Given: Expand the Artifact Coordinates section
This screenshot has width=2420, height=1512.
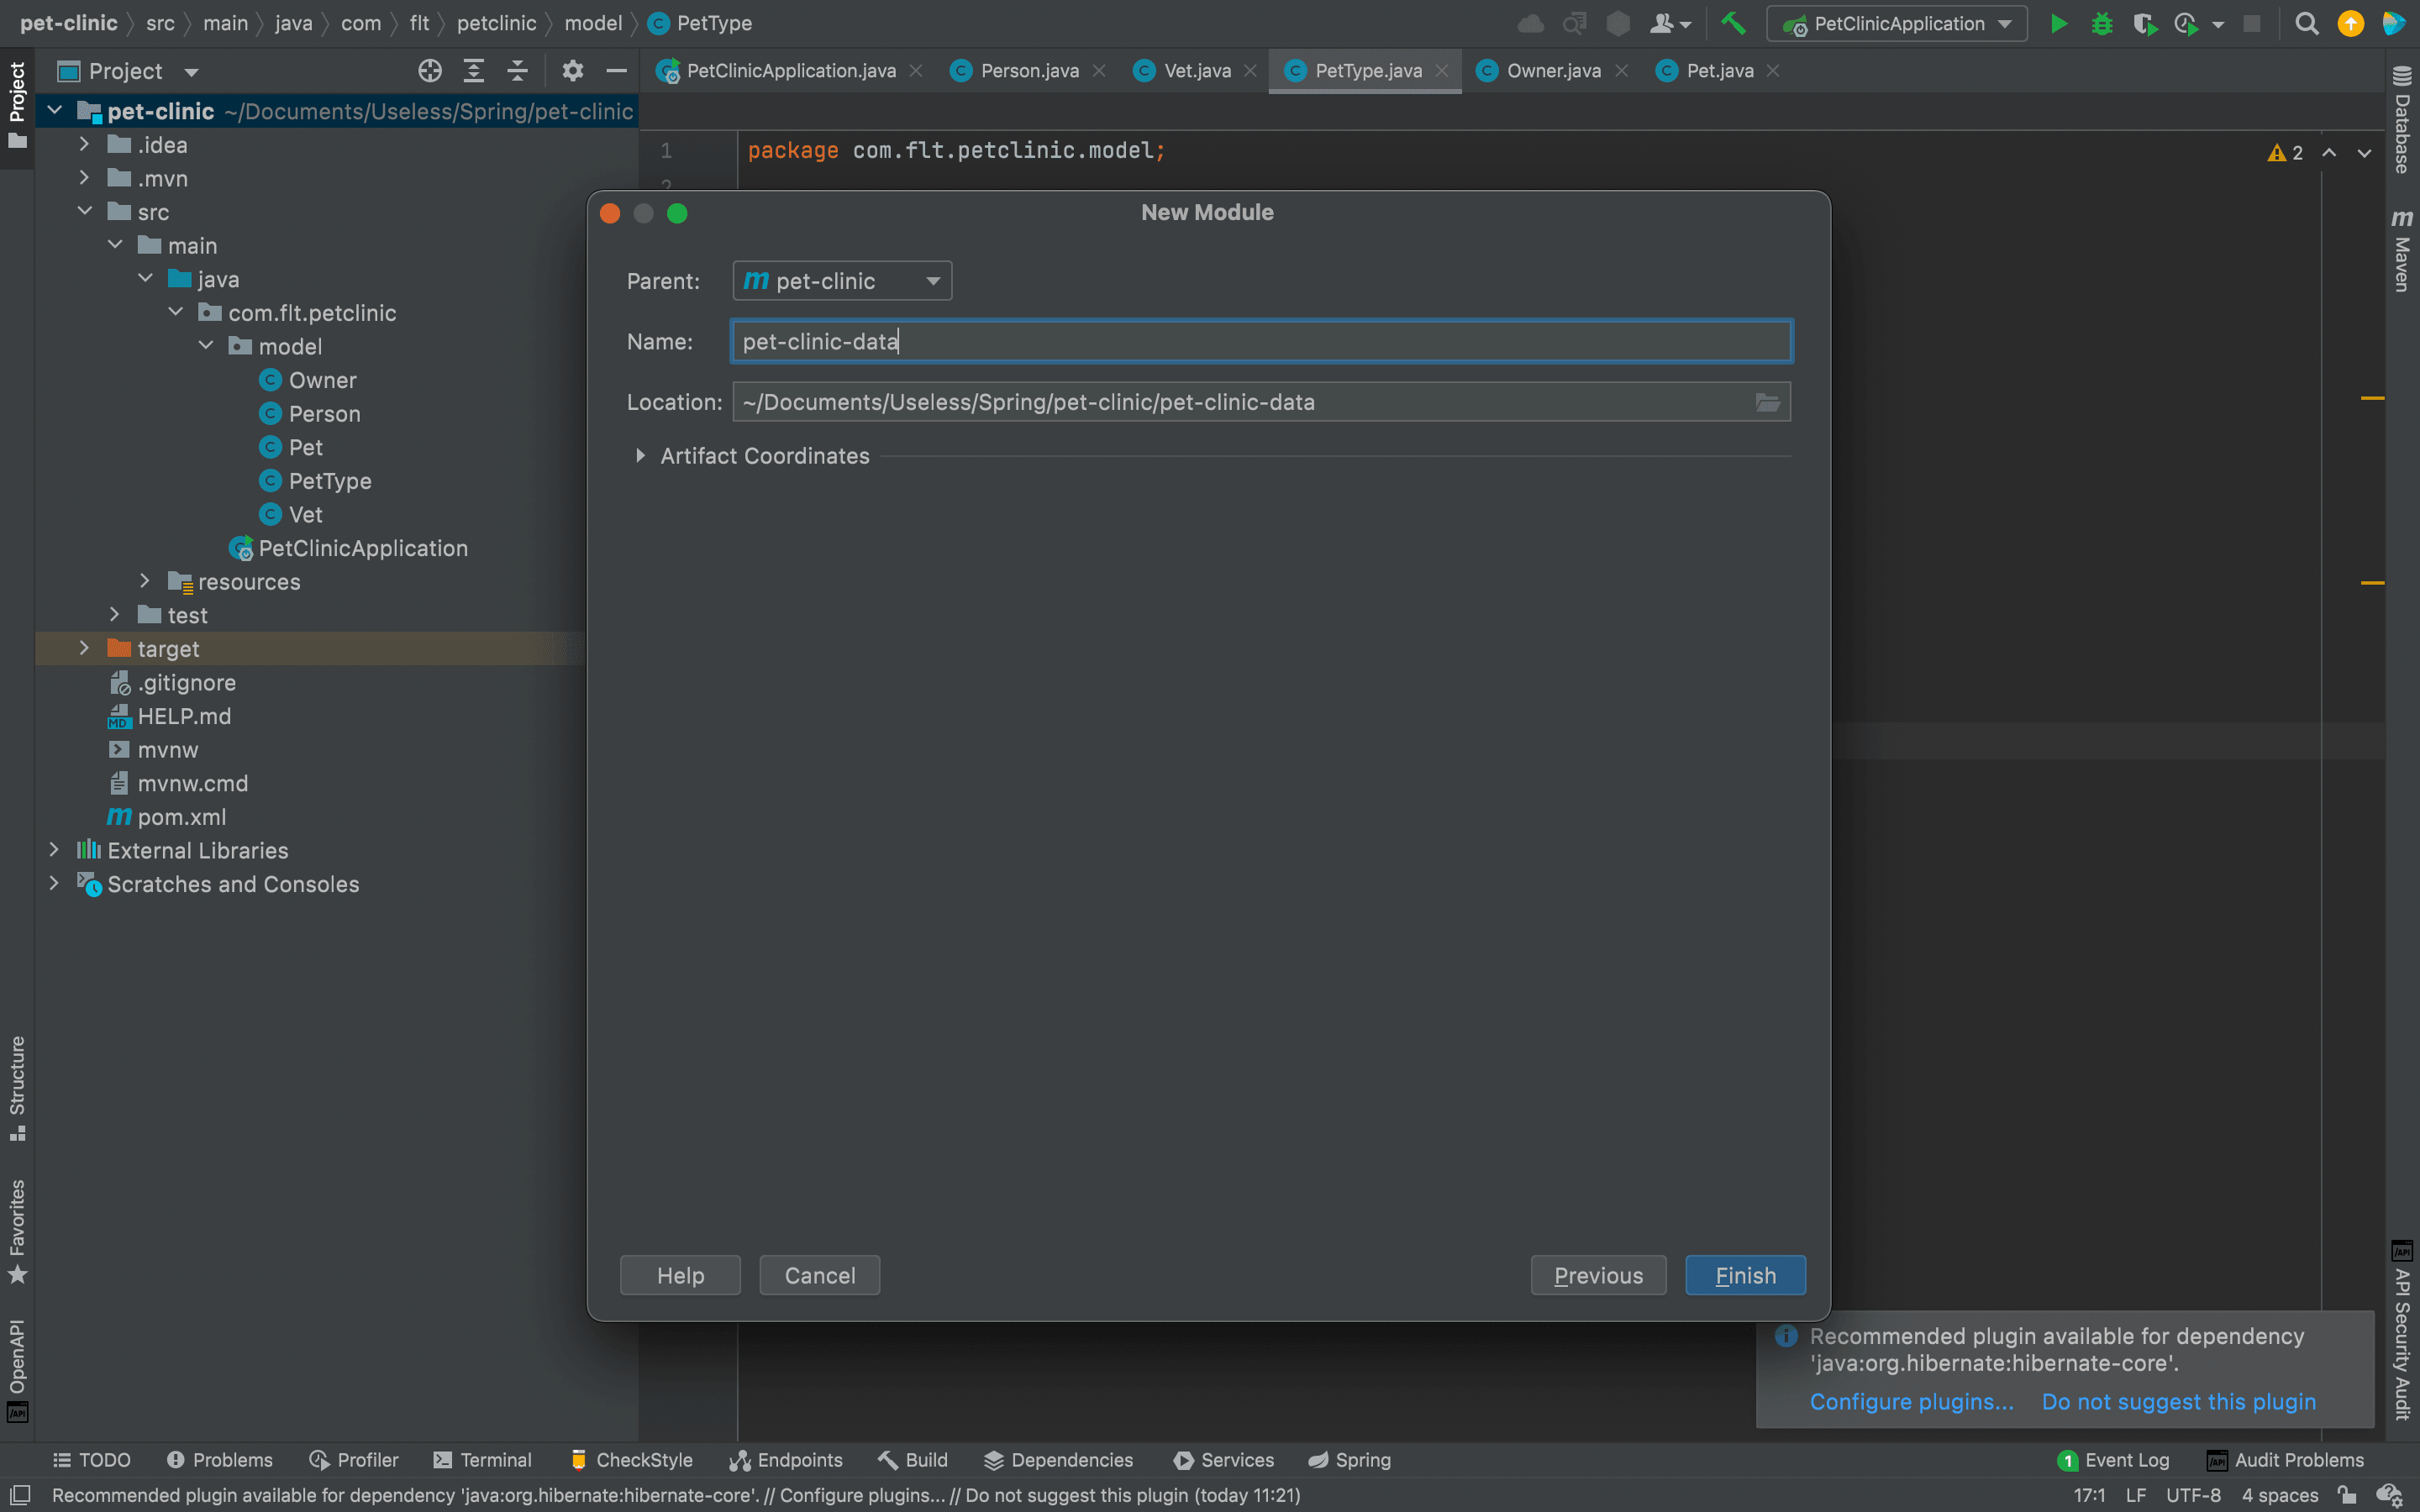Looking at the screenshot, I should tap(640, 456).
